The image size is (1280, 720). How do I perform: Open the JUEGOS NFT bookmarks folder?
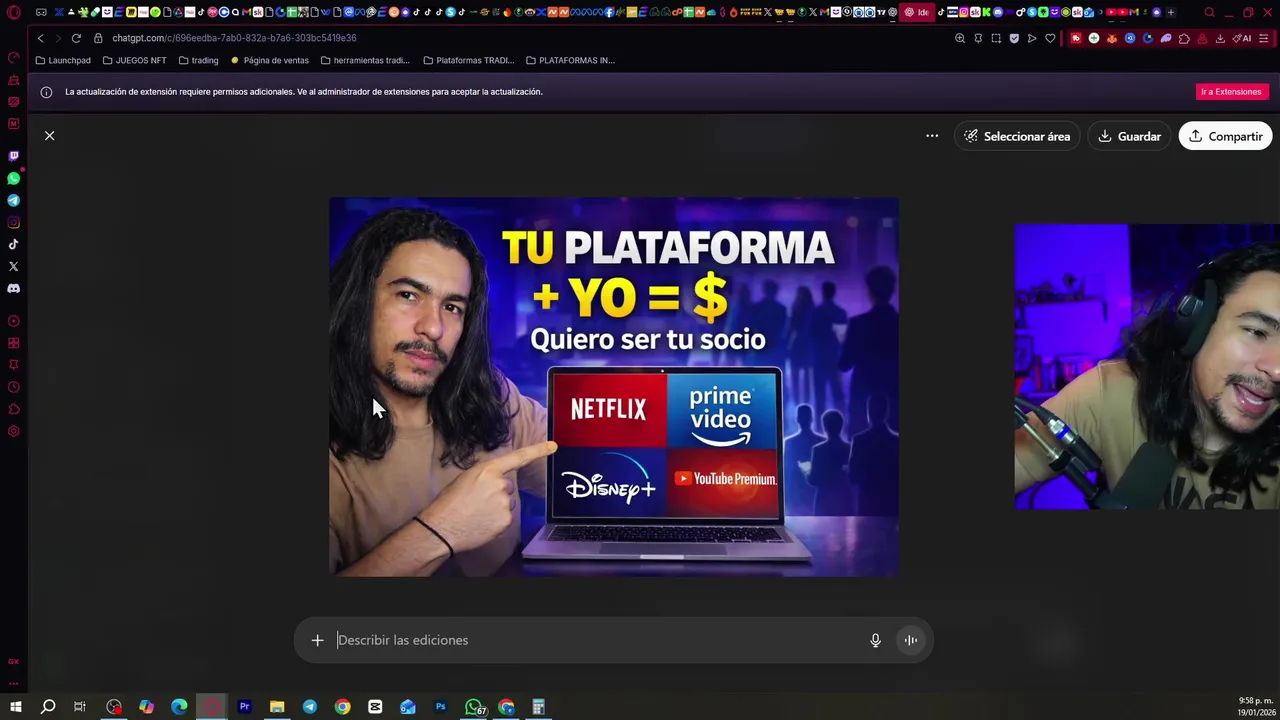click(135, 60)
